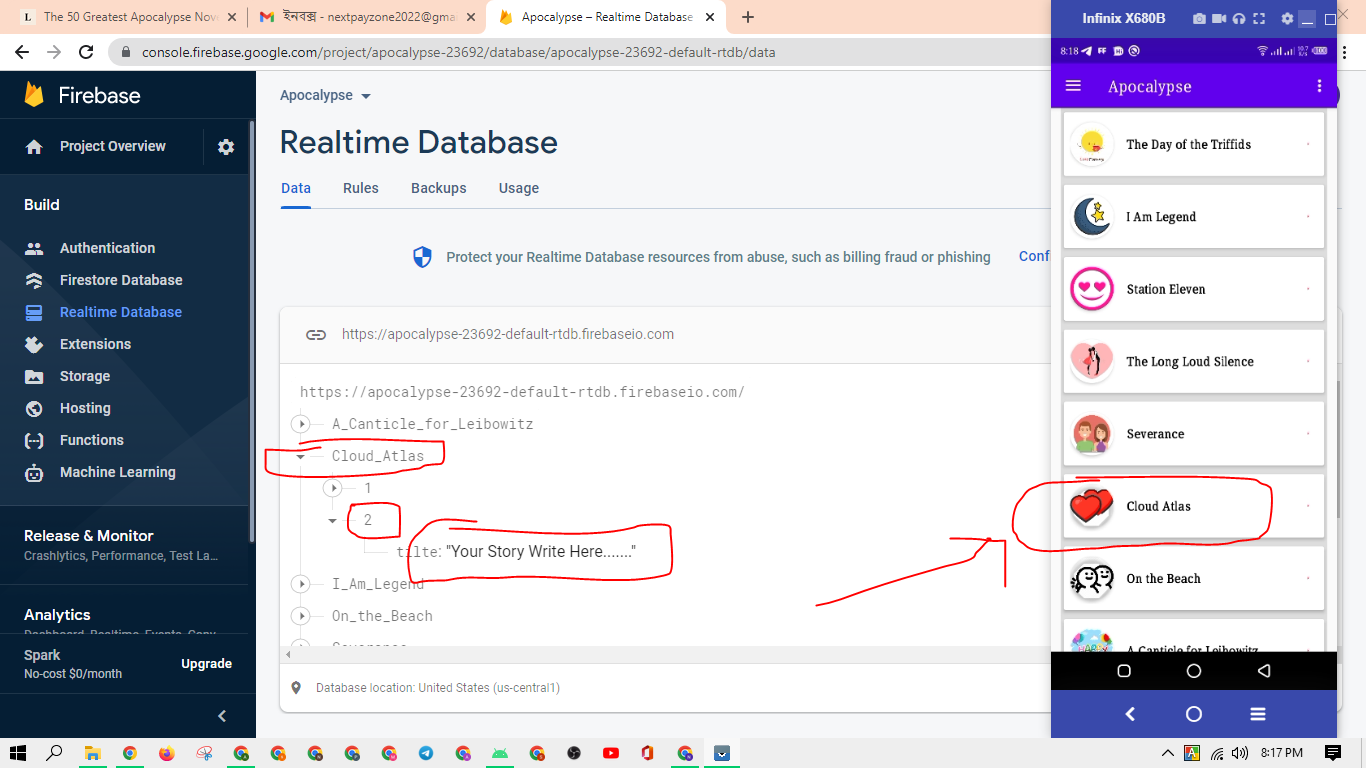Open the Cloud Atlas story card
Image resolution: width=1366 pixels, height=768 pixels.
point(1193,506)
